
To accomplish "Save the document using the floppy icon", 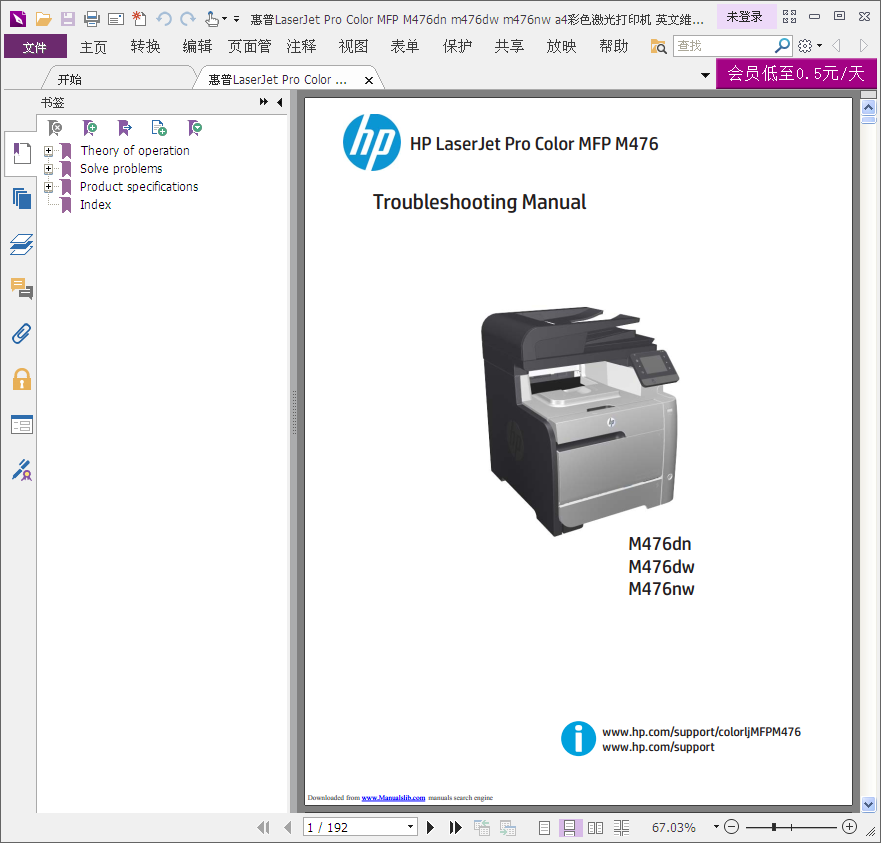I will (68, 19).
